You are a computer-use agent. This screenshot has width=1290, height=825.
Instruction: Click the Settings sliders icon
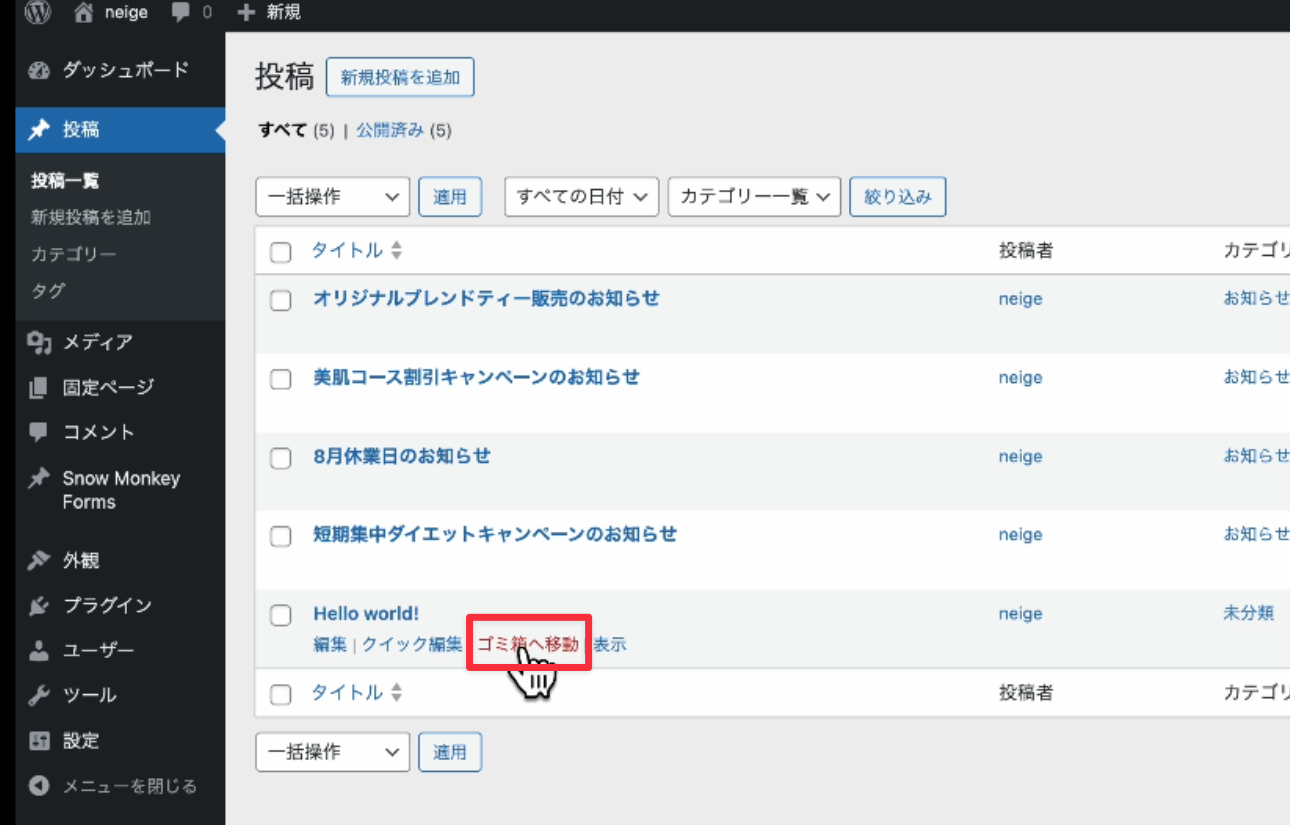tap(39, 741)
